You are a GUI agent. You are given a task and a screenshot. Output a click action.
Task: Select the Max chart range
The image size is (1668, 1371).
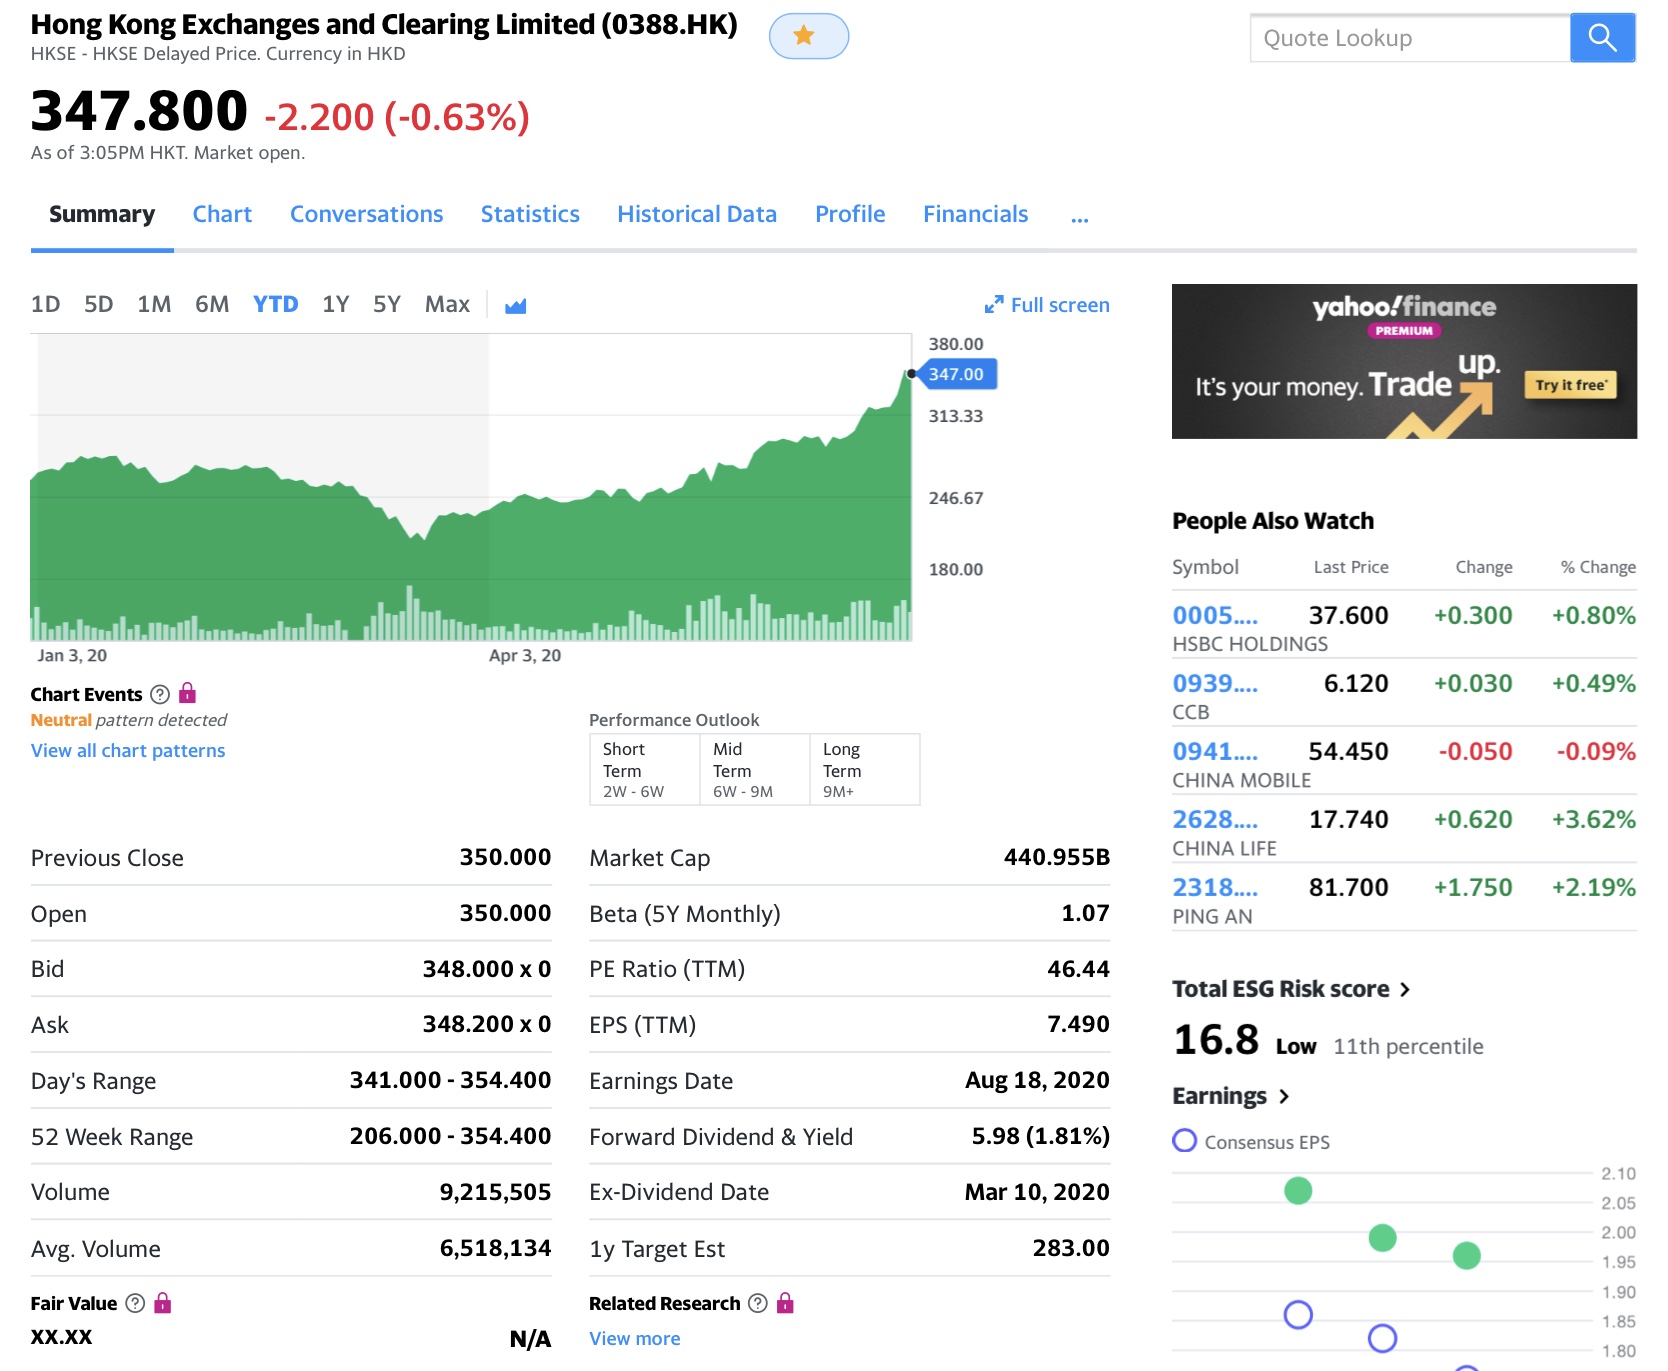pyautogui.click(x=447, y=304)
